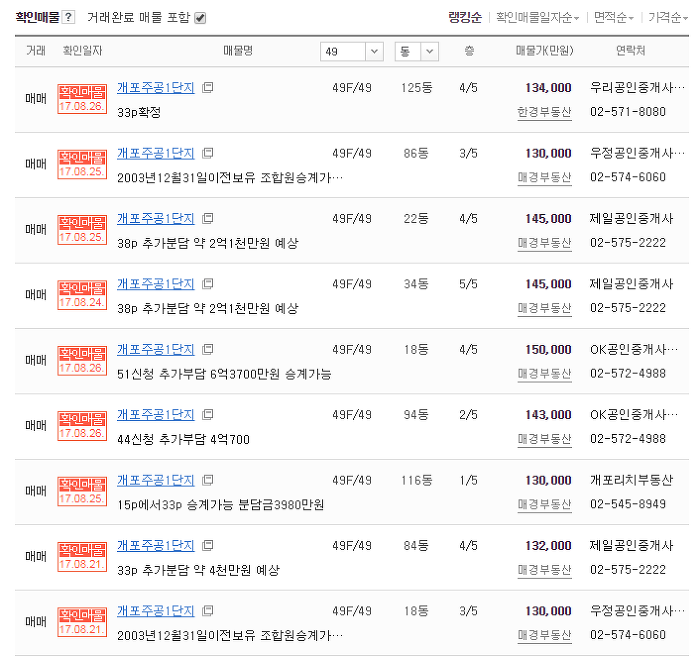
Task: Select agency name 개포리치부동산
Action: pyautogui.click(x=631, y=480)
